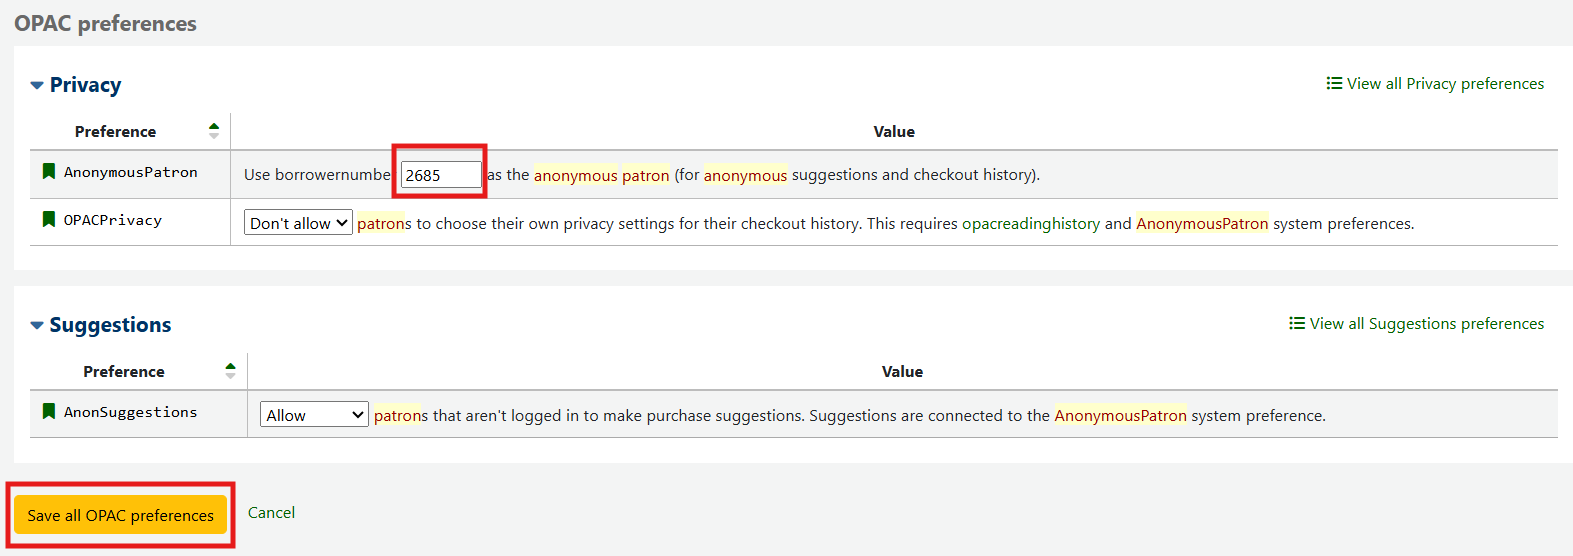Collapse the Suggestions section

[x=37, y=325]
